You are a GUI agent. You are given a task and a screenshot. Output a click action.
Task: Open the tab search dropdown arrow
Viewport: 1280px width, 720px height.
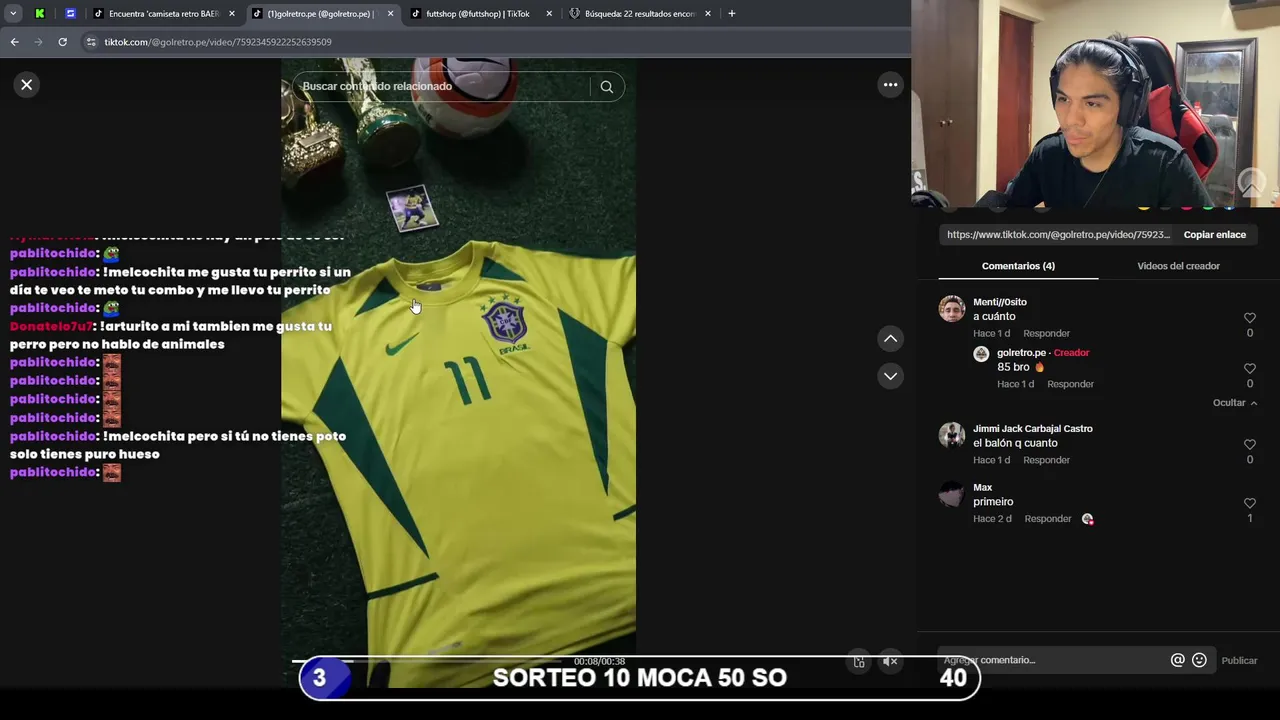coord(13,14)
